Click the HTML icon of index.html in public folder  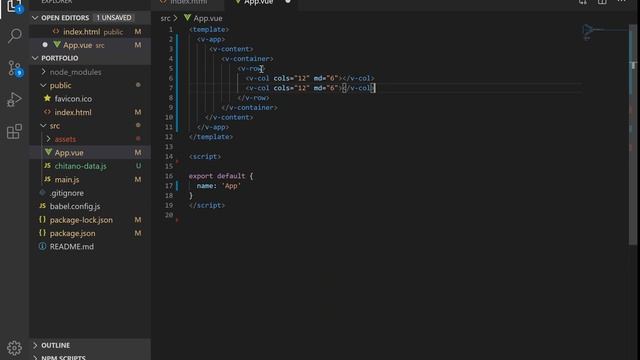47,112
